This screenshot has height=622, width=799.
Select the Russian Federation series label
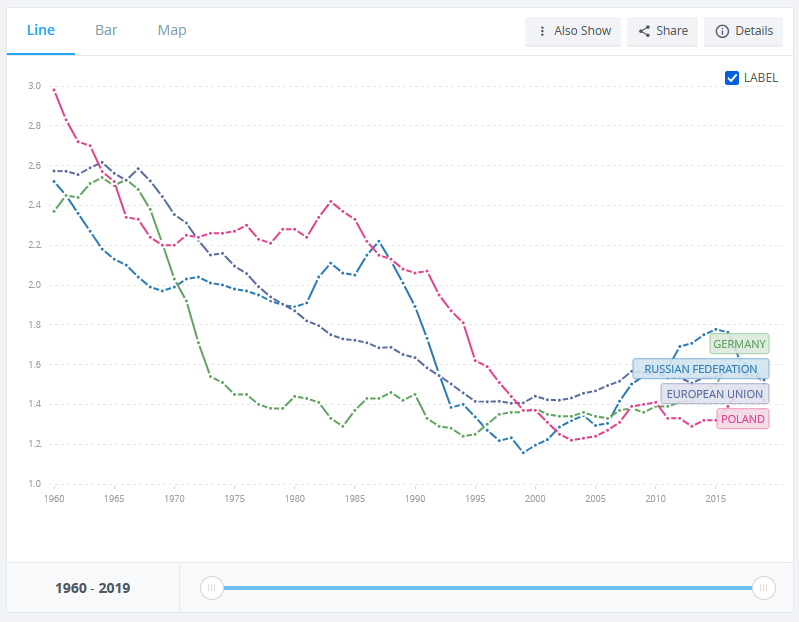[x=700, y=369]
